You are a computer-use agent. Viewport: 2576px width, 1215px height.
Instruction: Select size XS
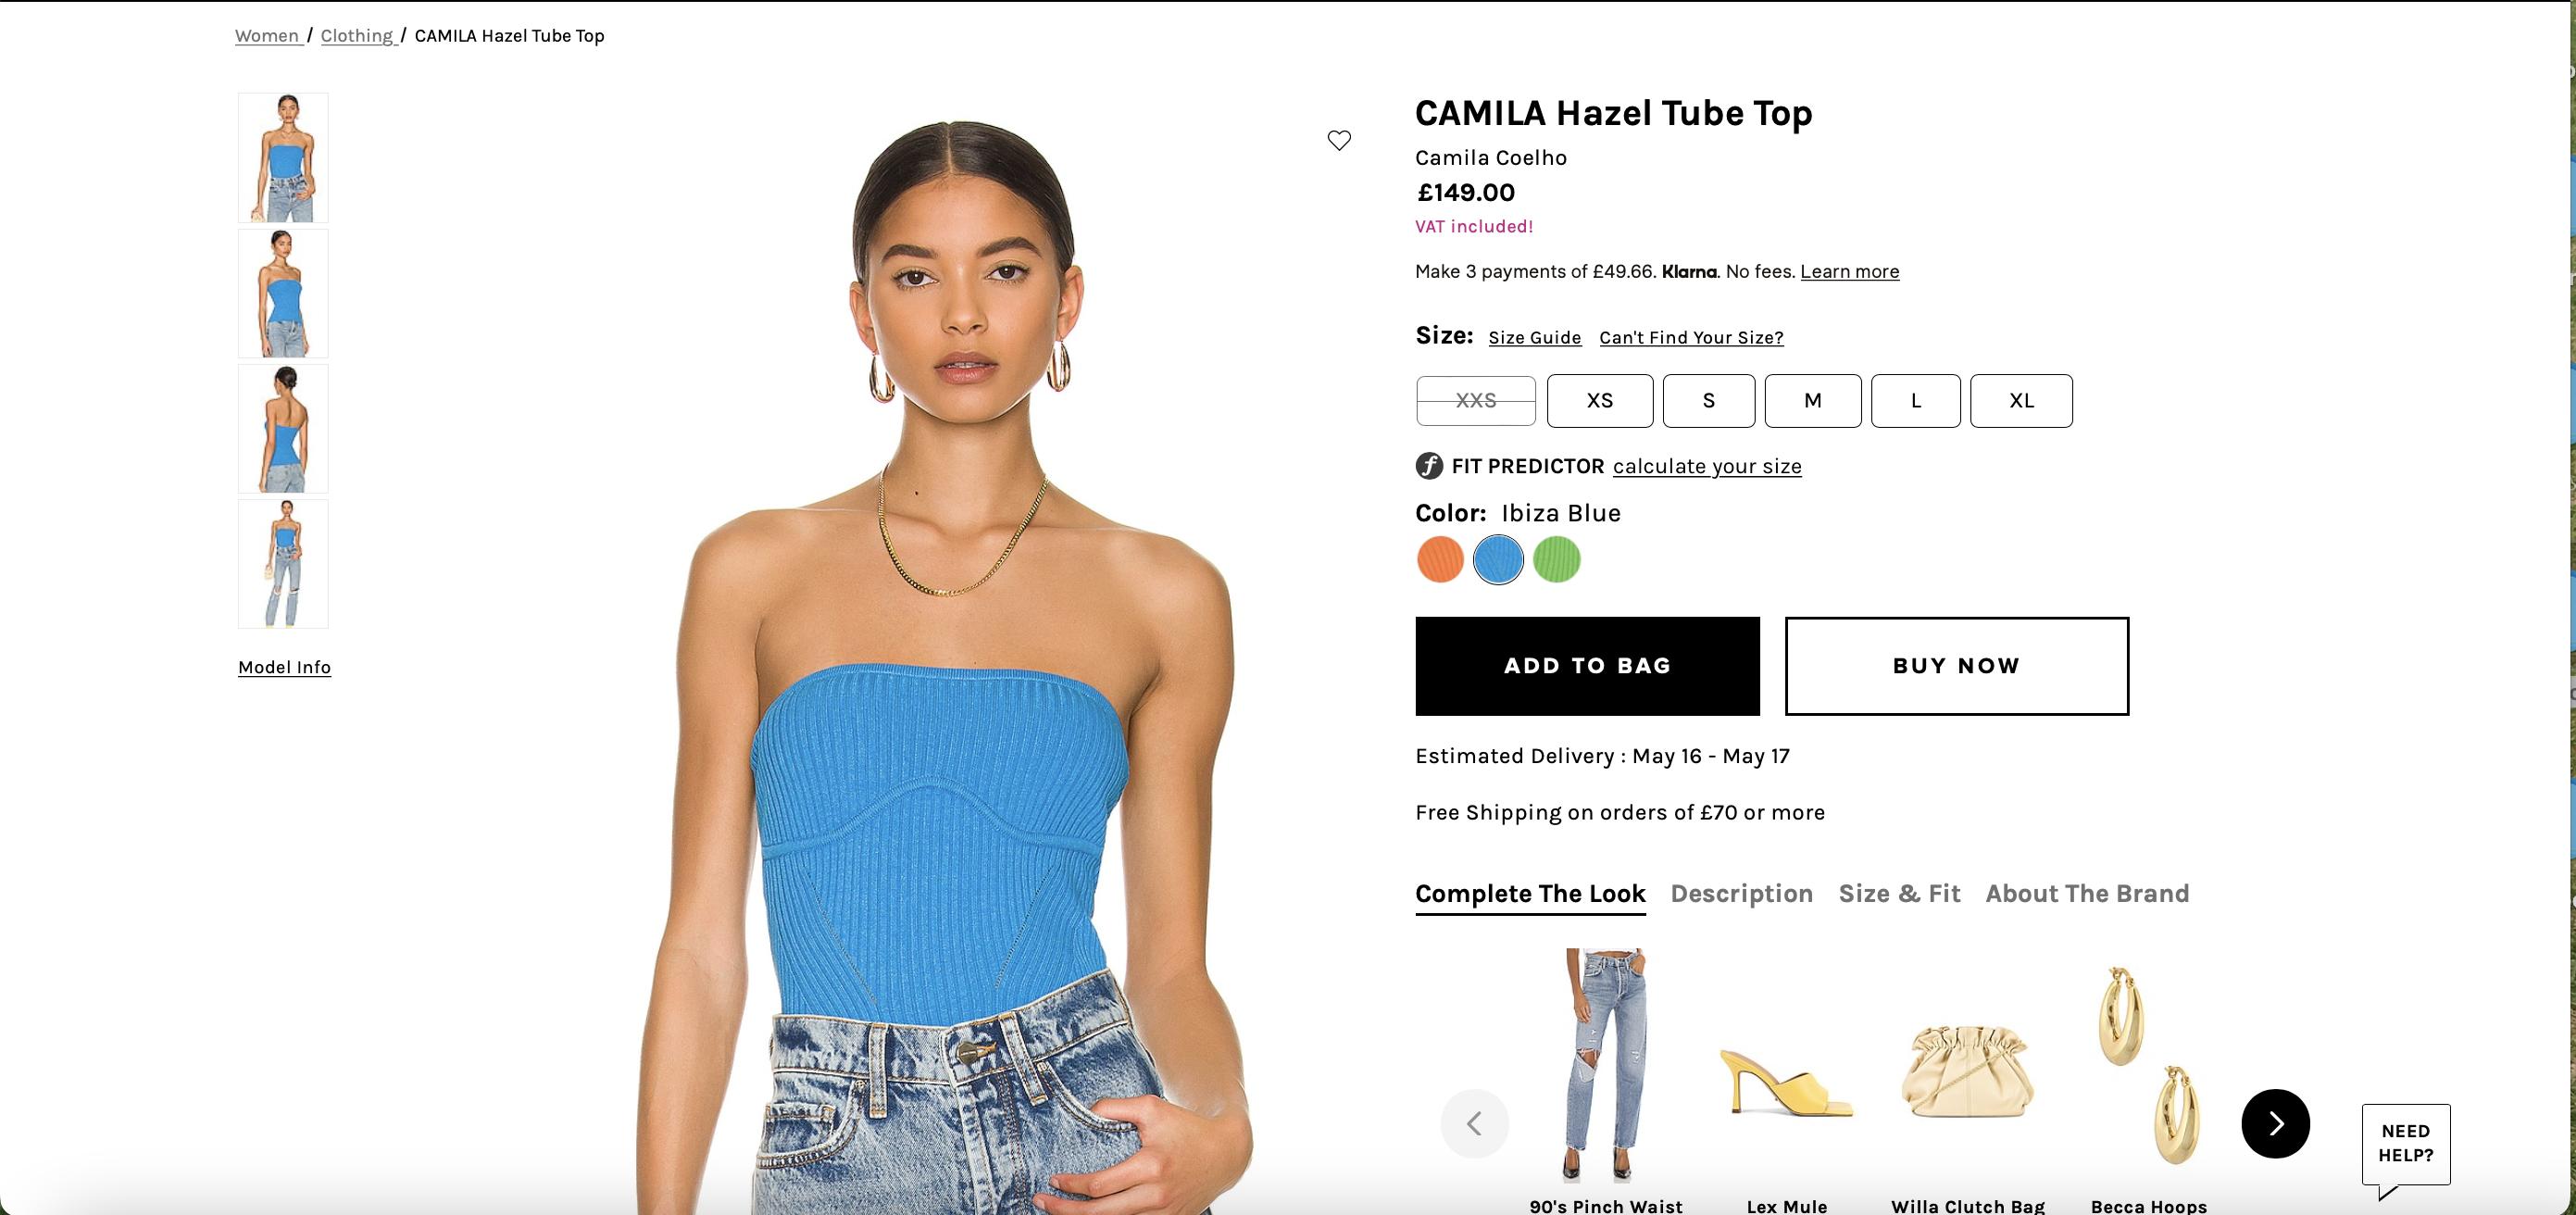coord(1600,401)
